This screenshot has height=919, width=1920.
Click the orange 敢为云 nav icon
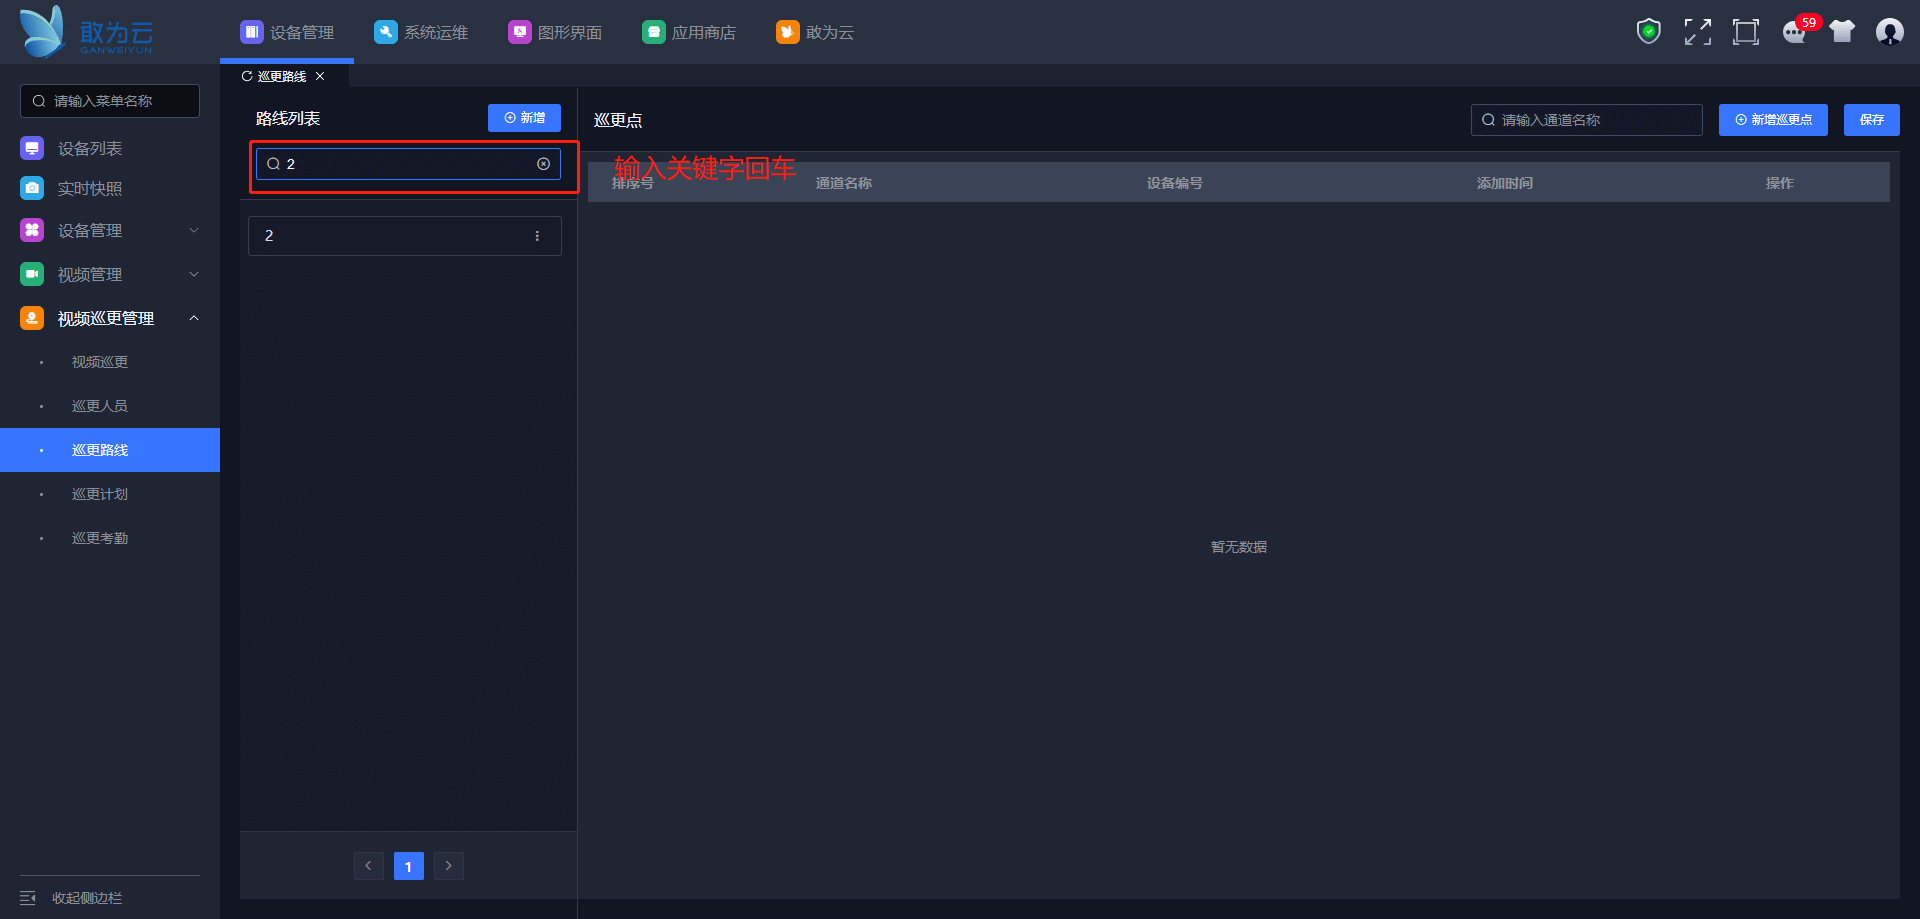787,32
